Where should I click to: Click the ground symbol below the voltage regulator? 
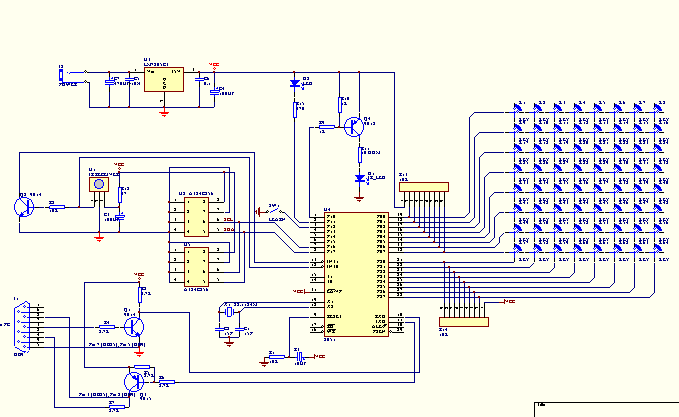(x=162, y=113)
